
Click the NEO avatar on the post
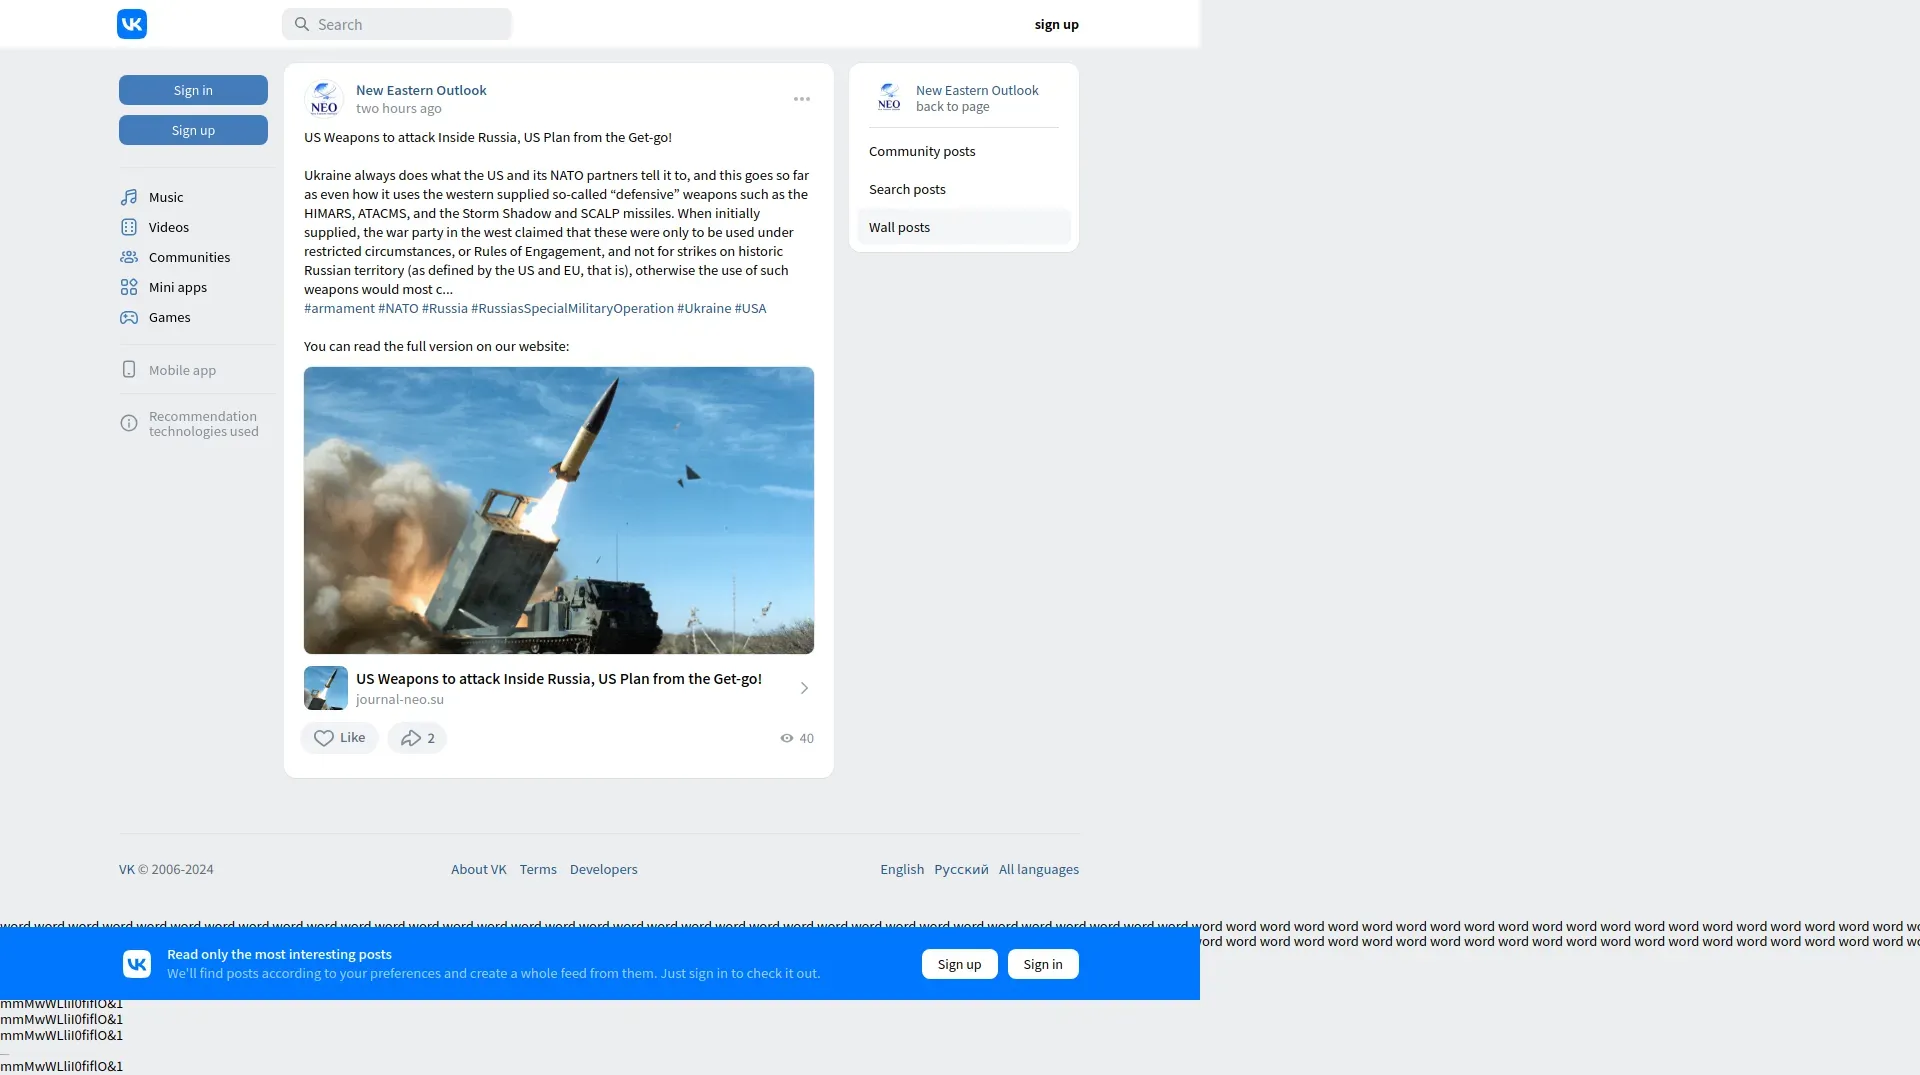(x=324, y=99)
